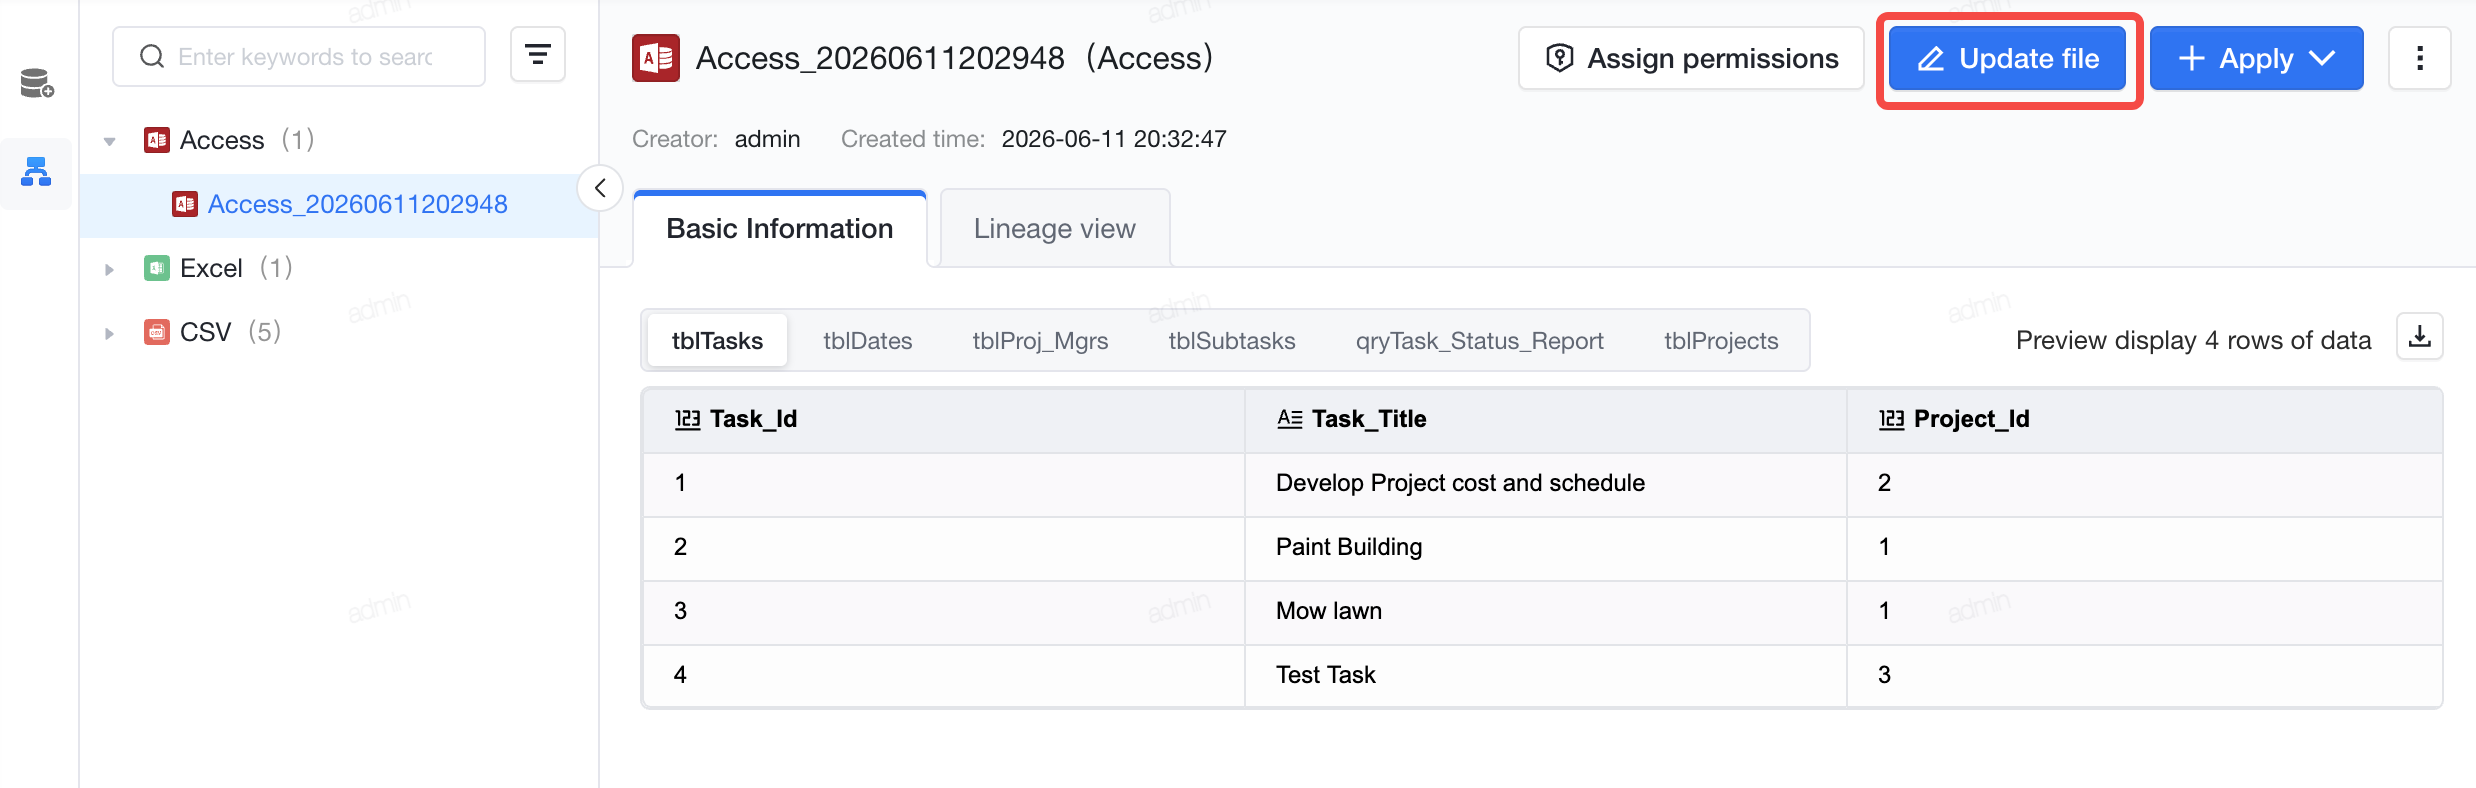Click the filter icon beside search

point(538,55)
